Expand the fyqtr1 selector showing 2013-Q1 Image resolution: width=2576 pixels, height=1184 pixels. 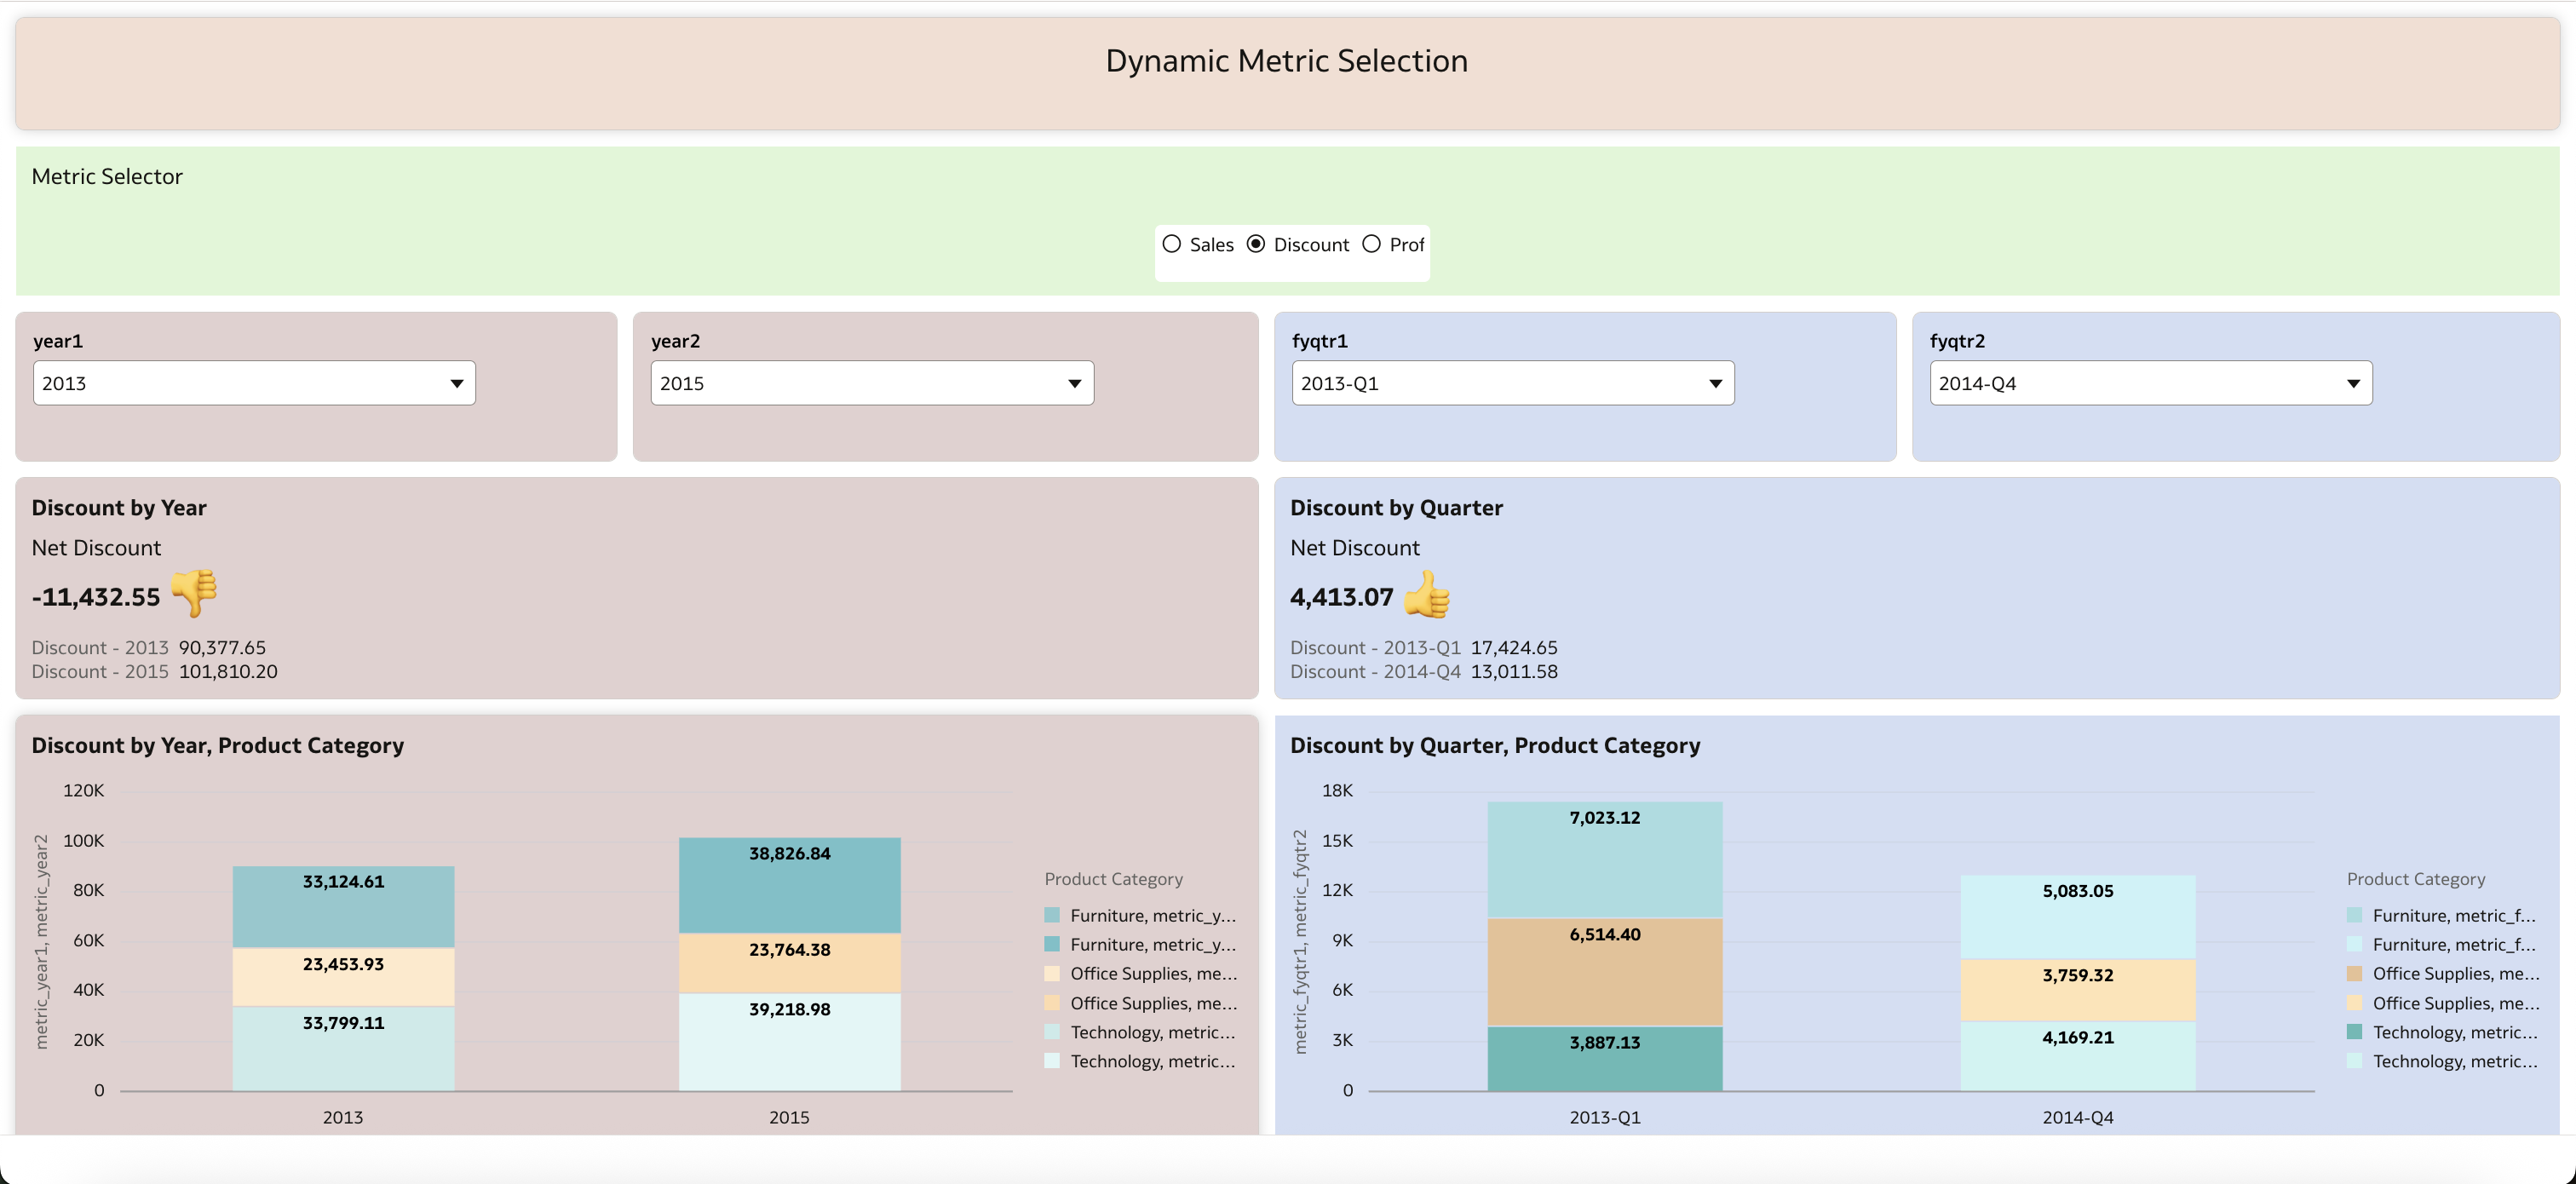[x=1511, y=382]
